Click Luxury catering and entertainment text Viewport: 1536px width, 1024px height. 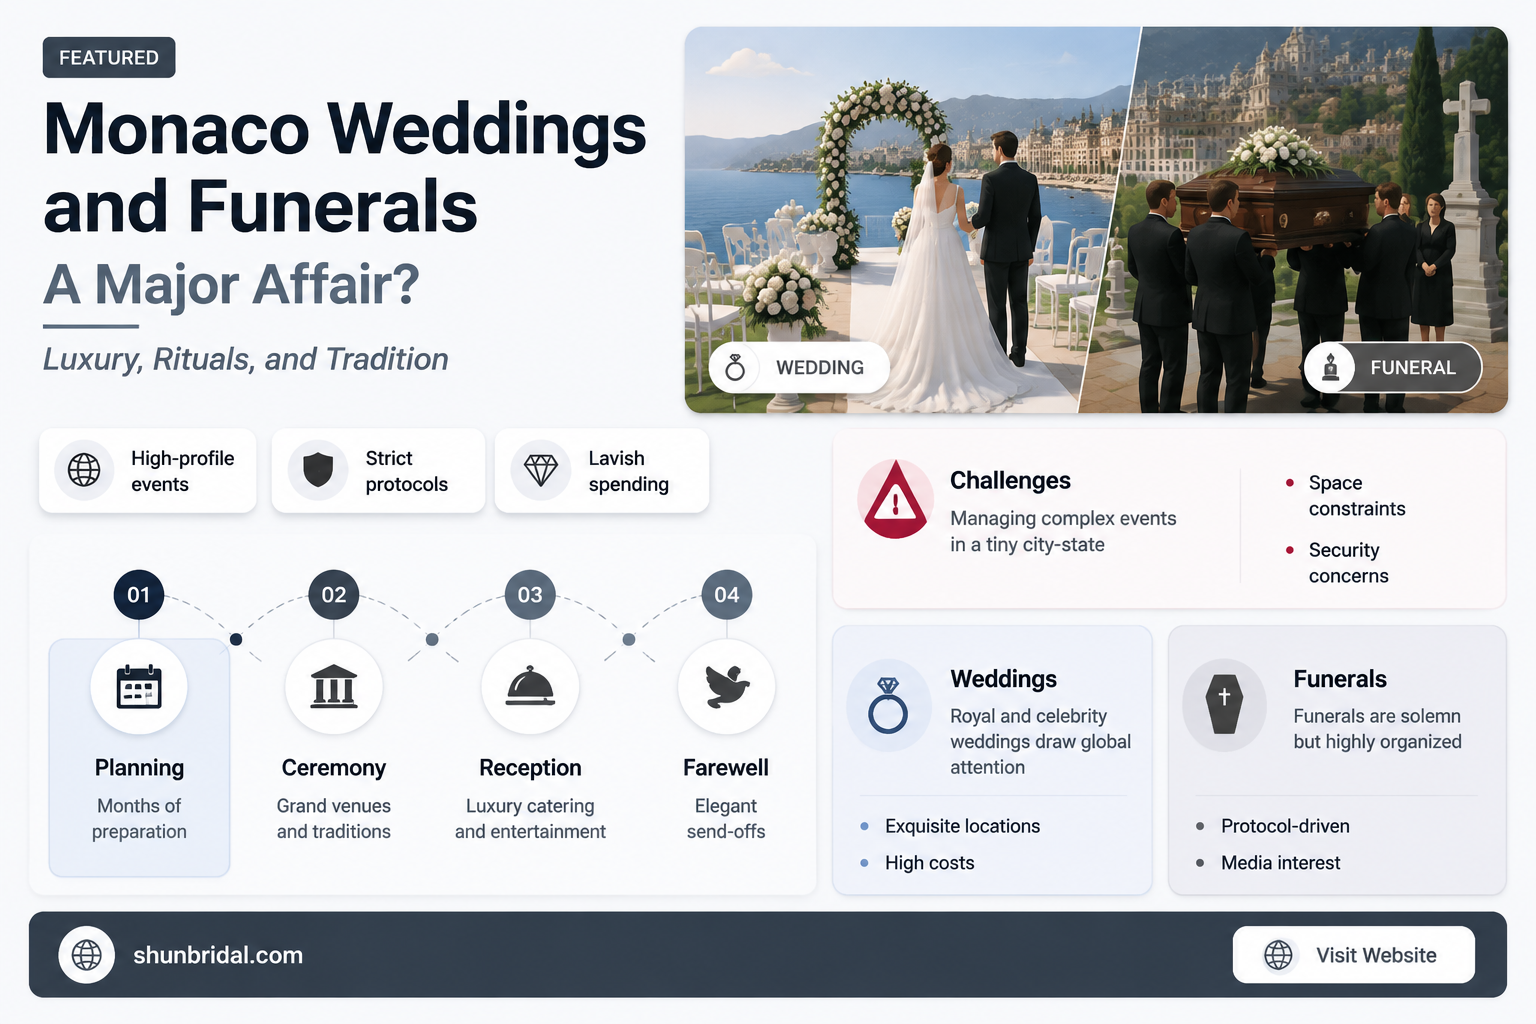(530, 819)
